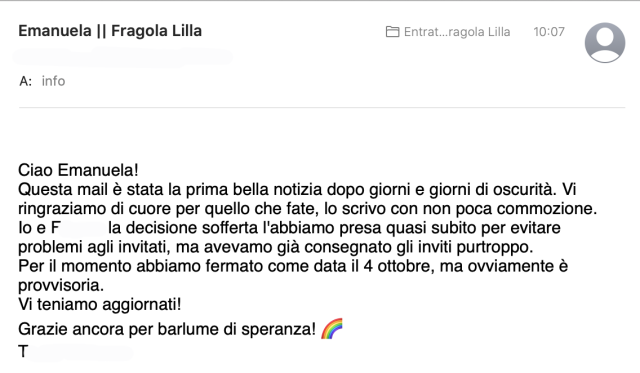The height and width of the screenshot is (373, 640).
Task: Click the 'A:' recipient field label
Action: [x=25, y=81]
